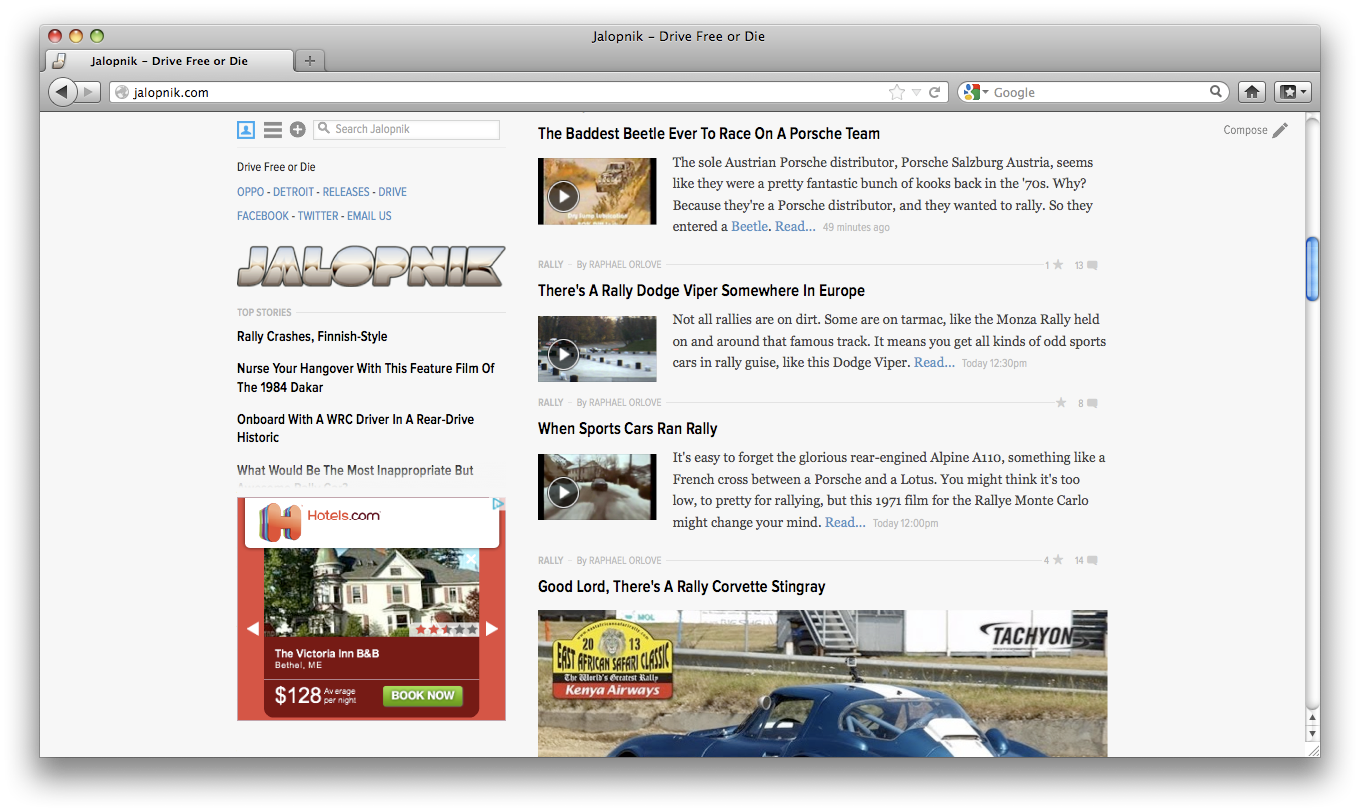
Task: Click the Jalopnik chrome logo
Action: pyautogui.click(x=371, y=266)
